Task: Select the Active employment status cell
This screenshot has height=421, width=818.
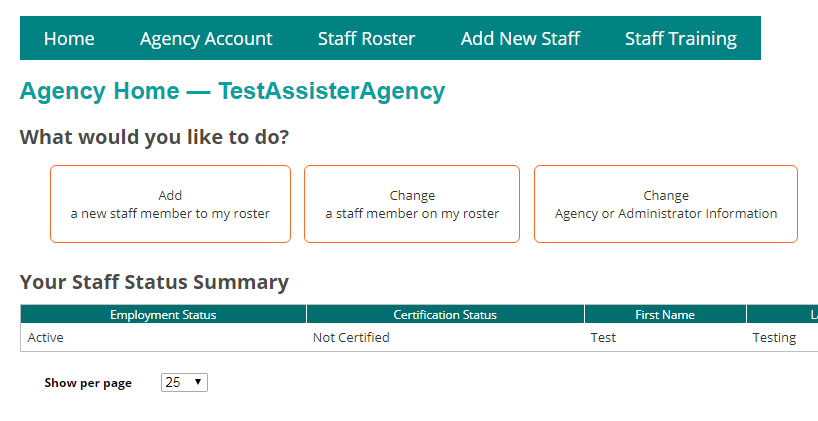Action: [x=45, y=338]
